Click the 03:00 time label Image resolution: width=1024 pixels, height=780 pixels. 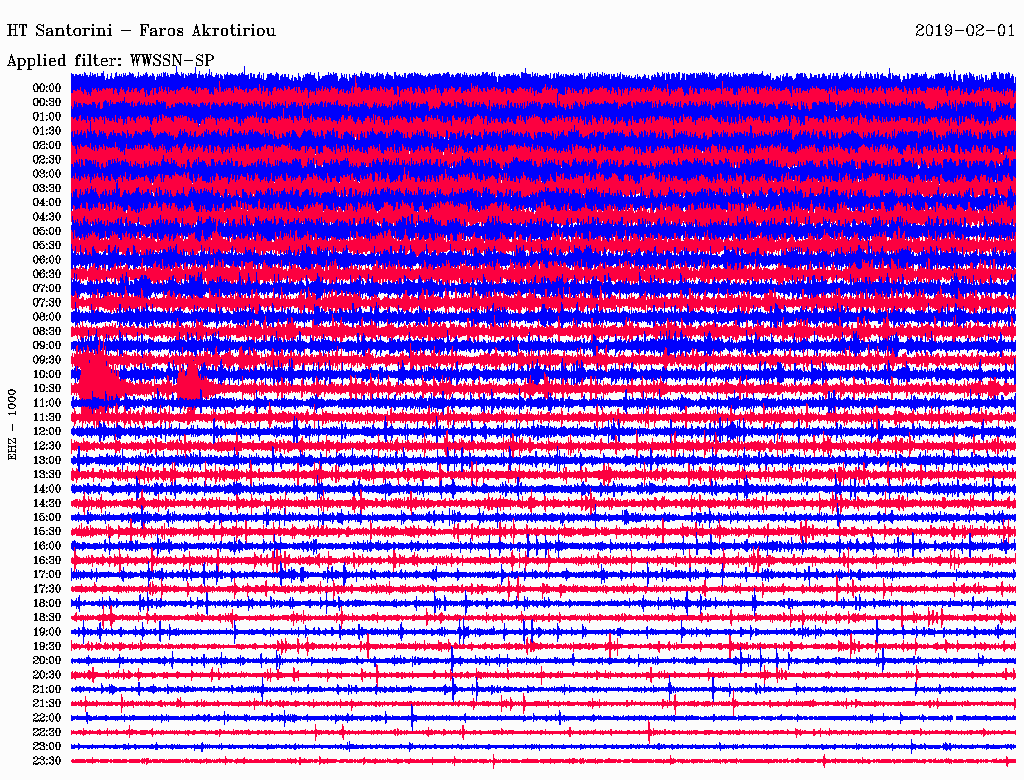[47, 174]
